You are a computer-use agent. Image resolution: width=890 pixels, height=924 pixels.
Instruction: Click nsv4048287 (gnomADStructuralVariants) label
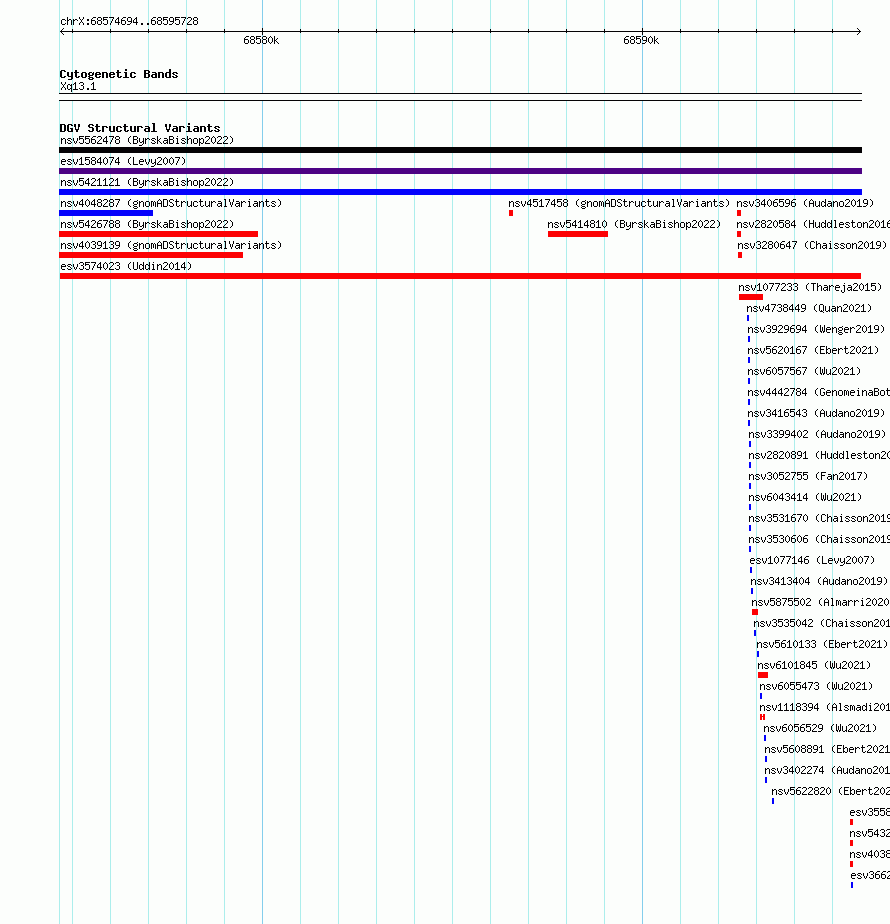(x=171, y=203)
